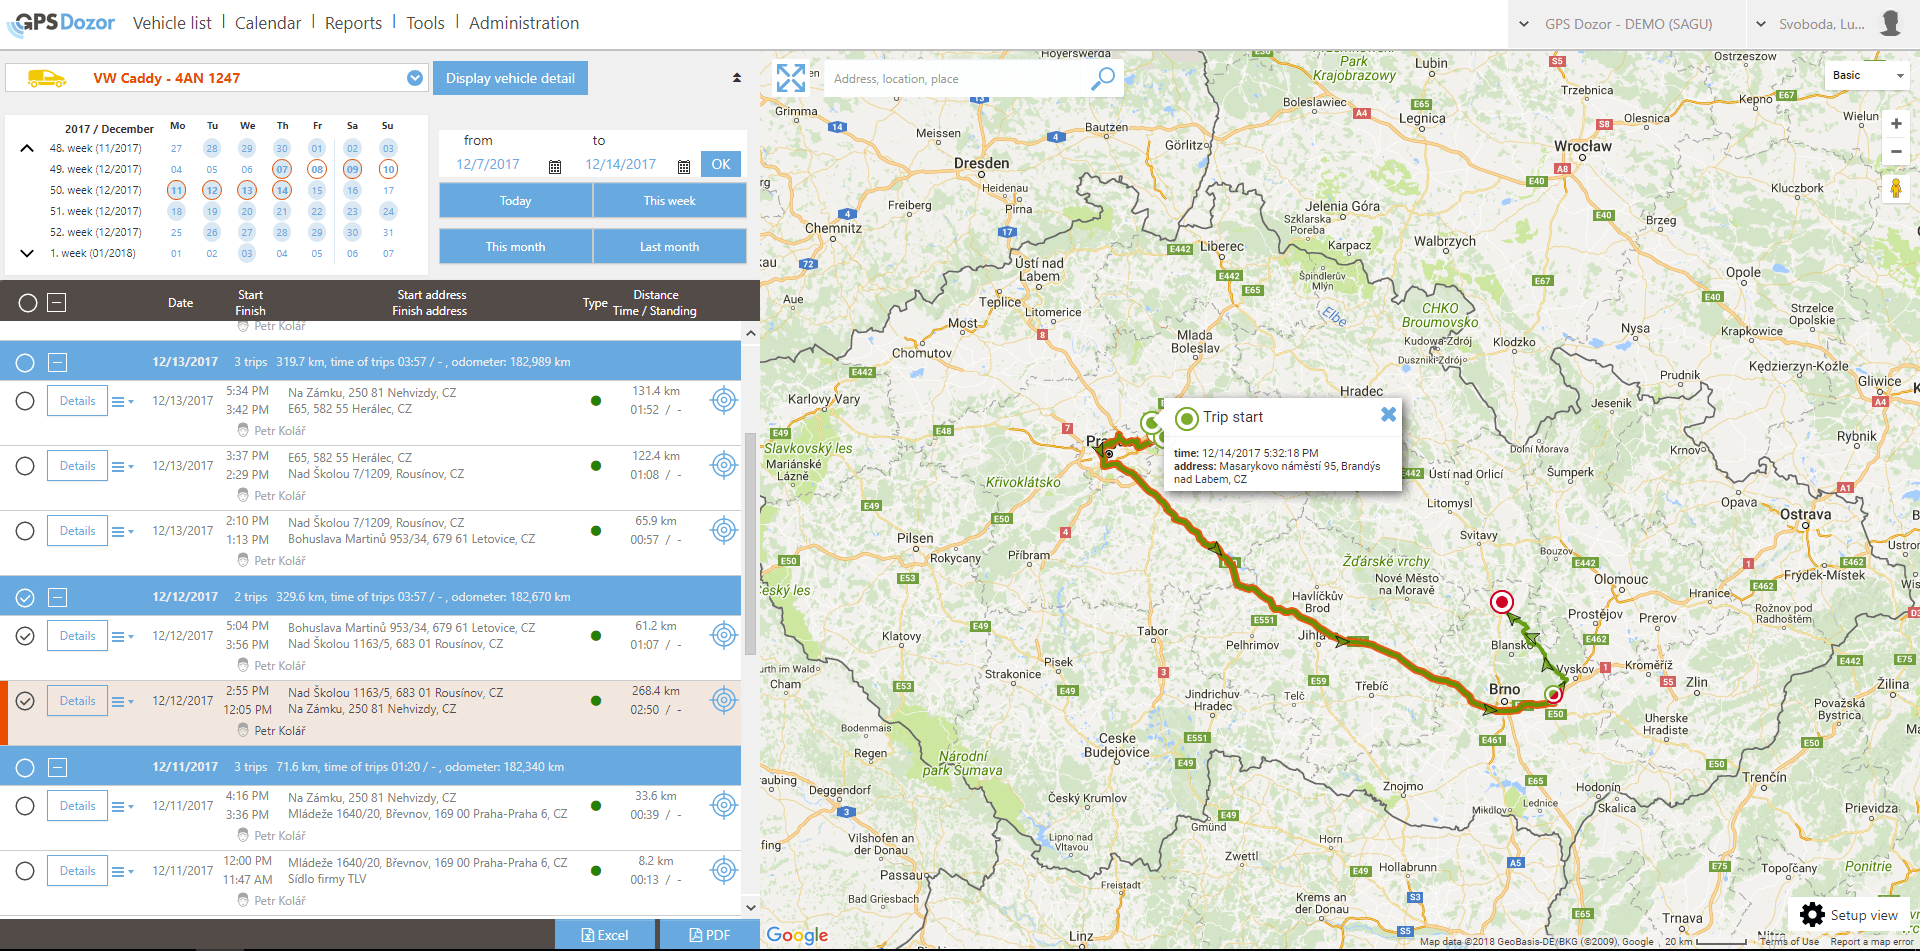Open the Setup view gear settings
1920x951 pixels.
pos(1811,915)
